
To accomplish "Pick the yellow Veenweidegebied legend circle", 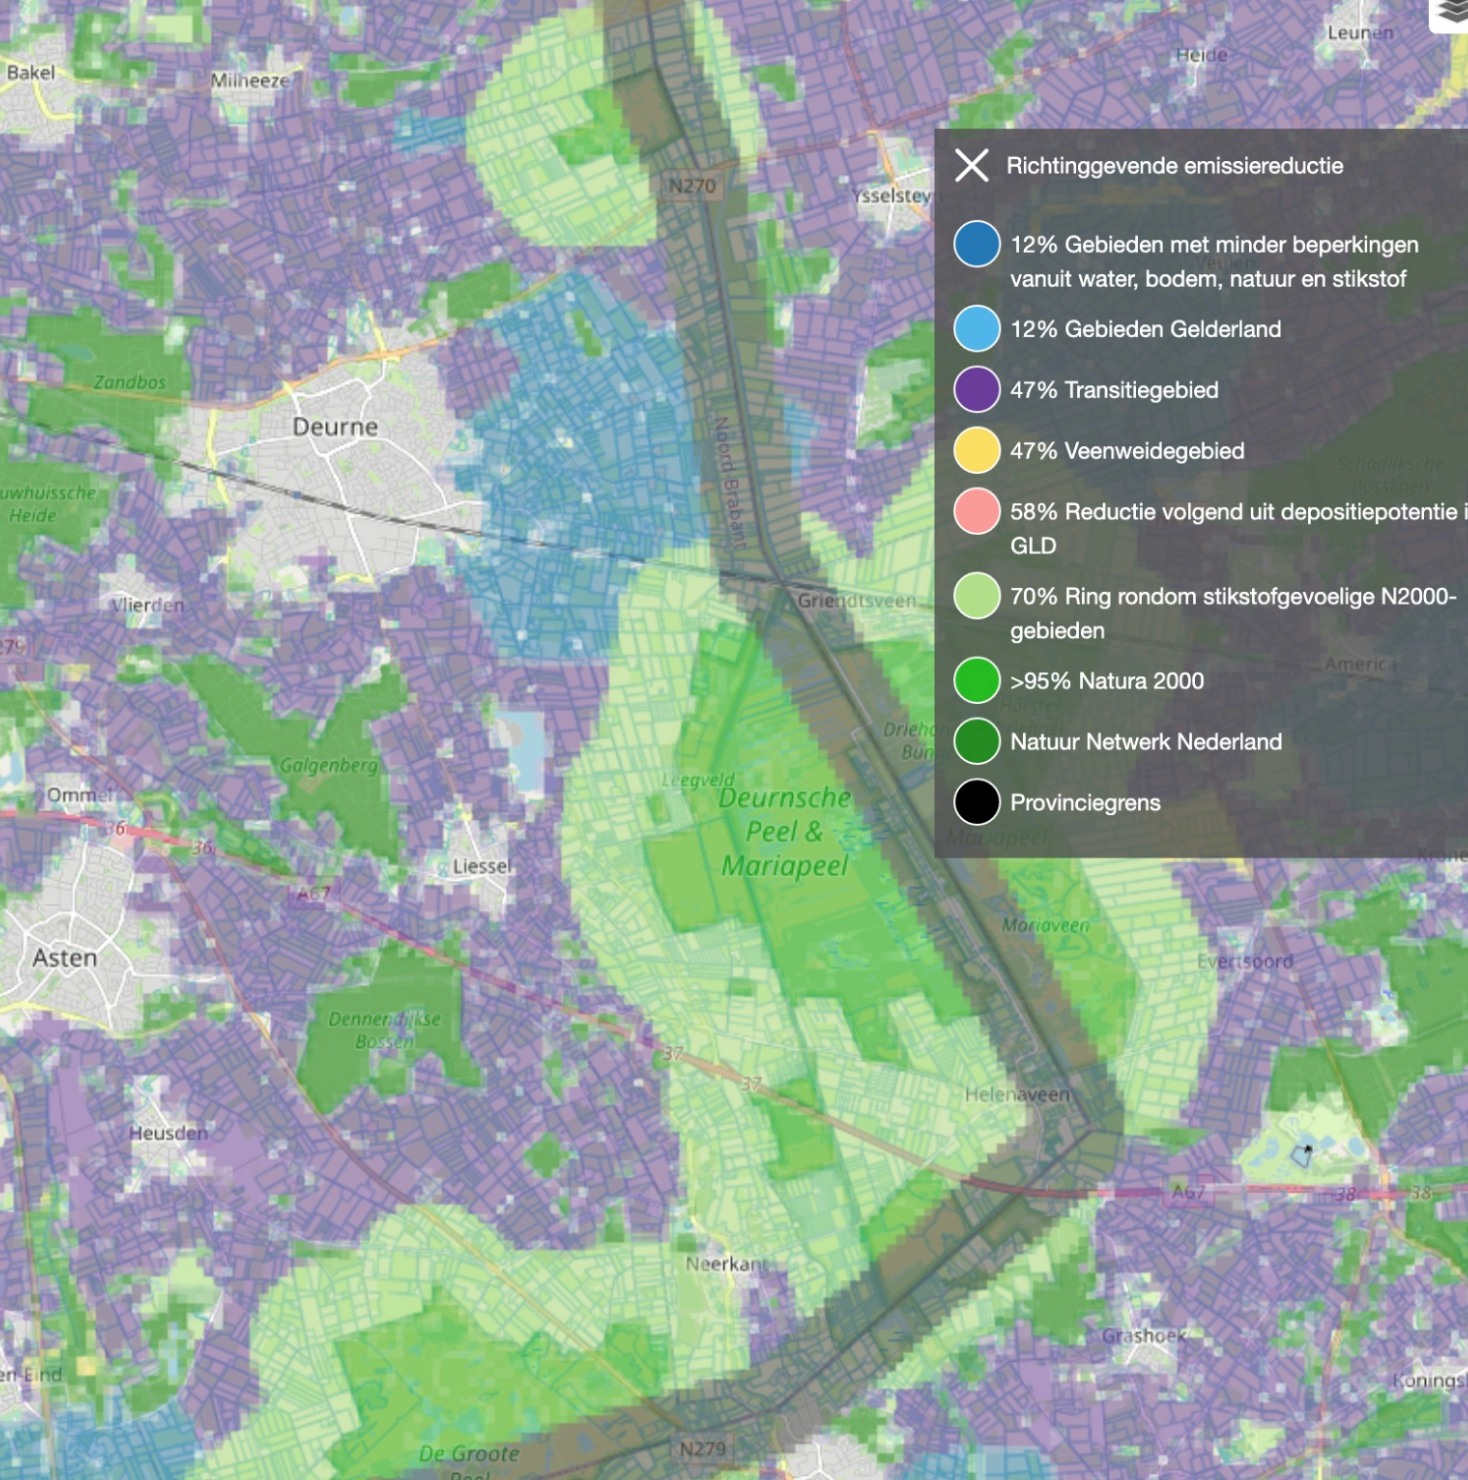I will point(976,451).
